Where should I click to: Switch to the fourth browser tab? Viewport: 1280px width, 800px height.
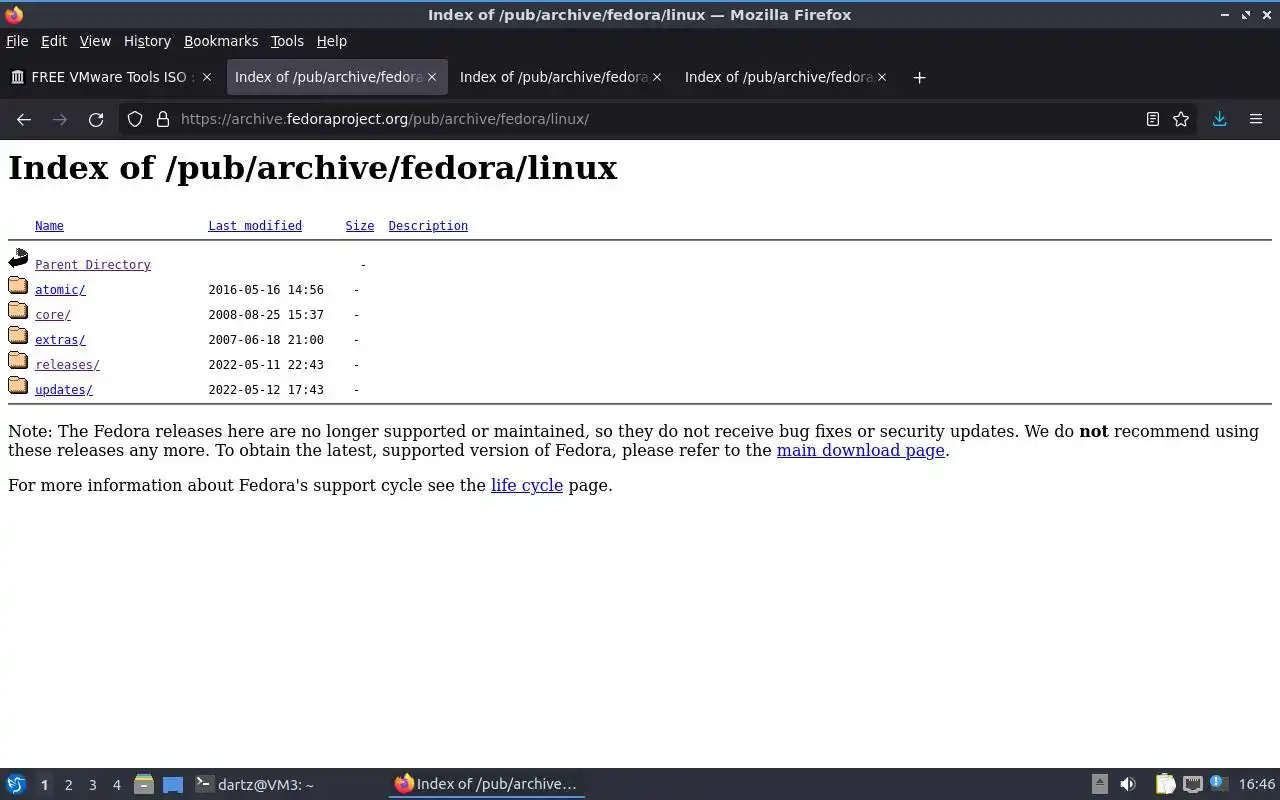[785, 77]
